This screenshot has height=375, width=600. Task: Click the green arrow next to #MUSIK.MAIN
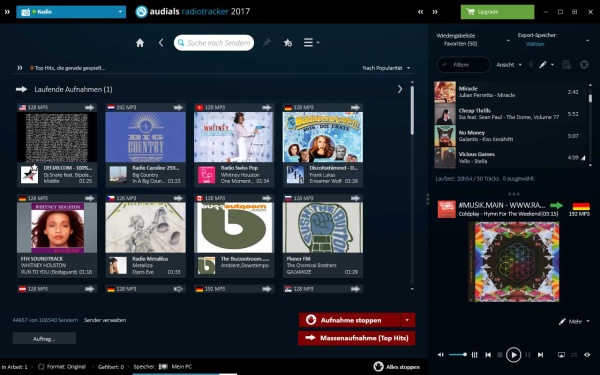pos(556,205)
